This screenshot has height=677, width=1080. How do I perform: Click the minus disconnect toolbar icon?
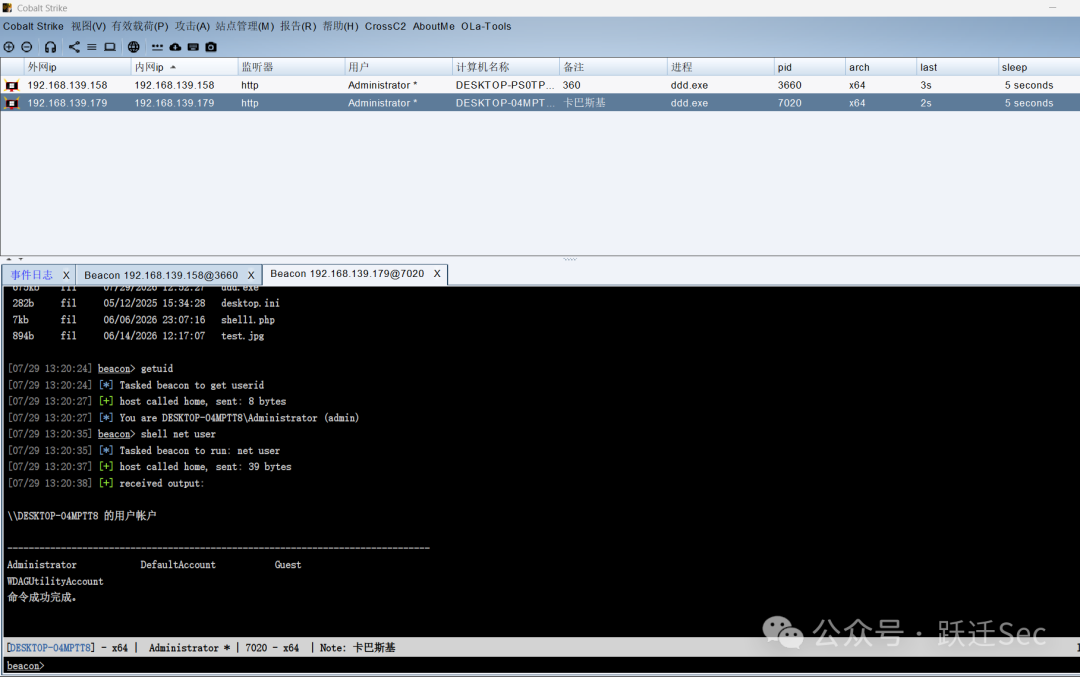[27, 47]
